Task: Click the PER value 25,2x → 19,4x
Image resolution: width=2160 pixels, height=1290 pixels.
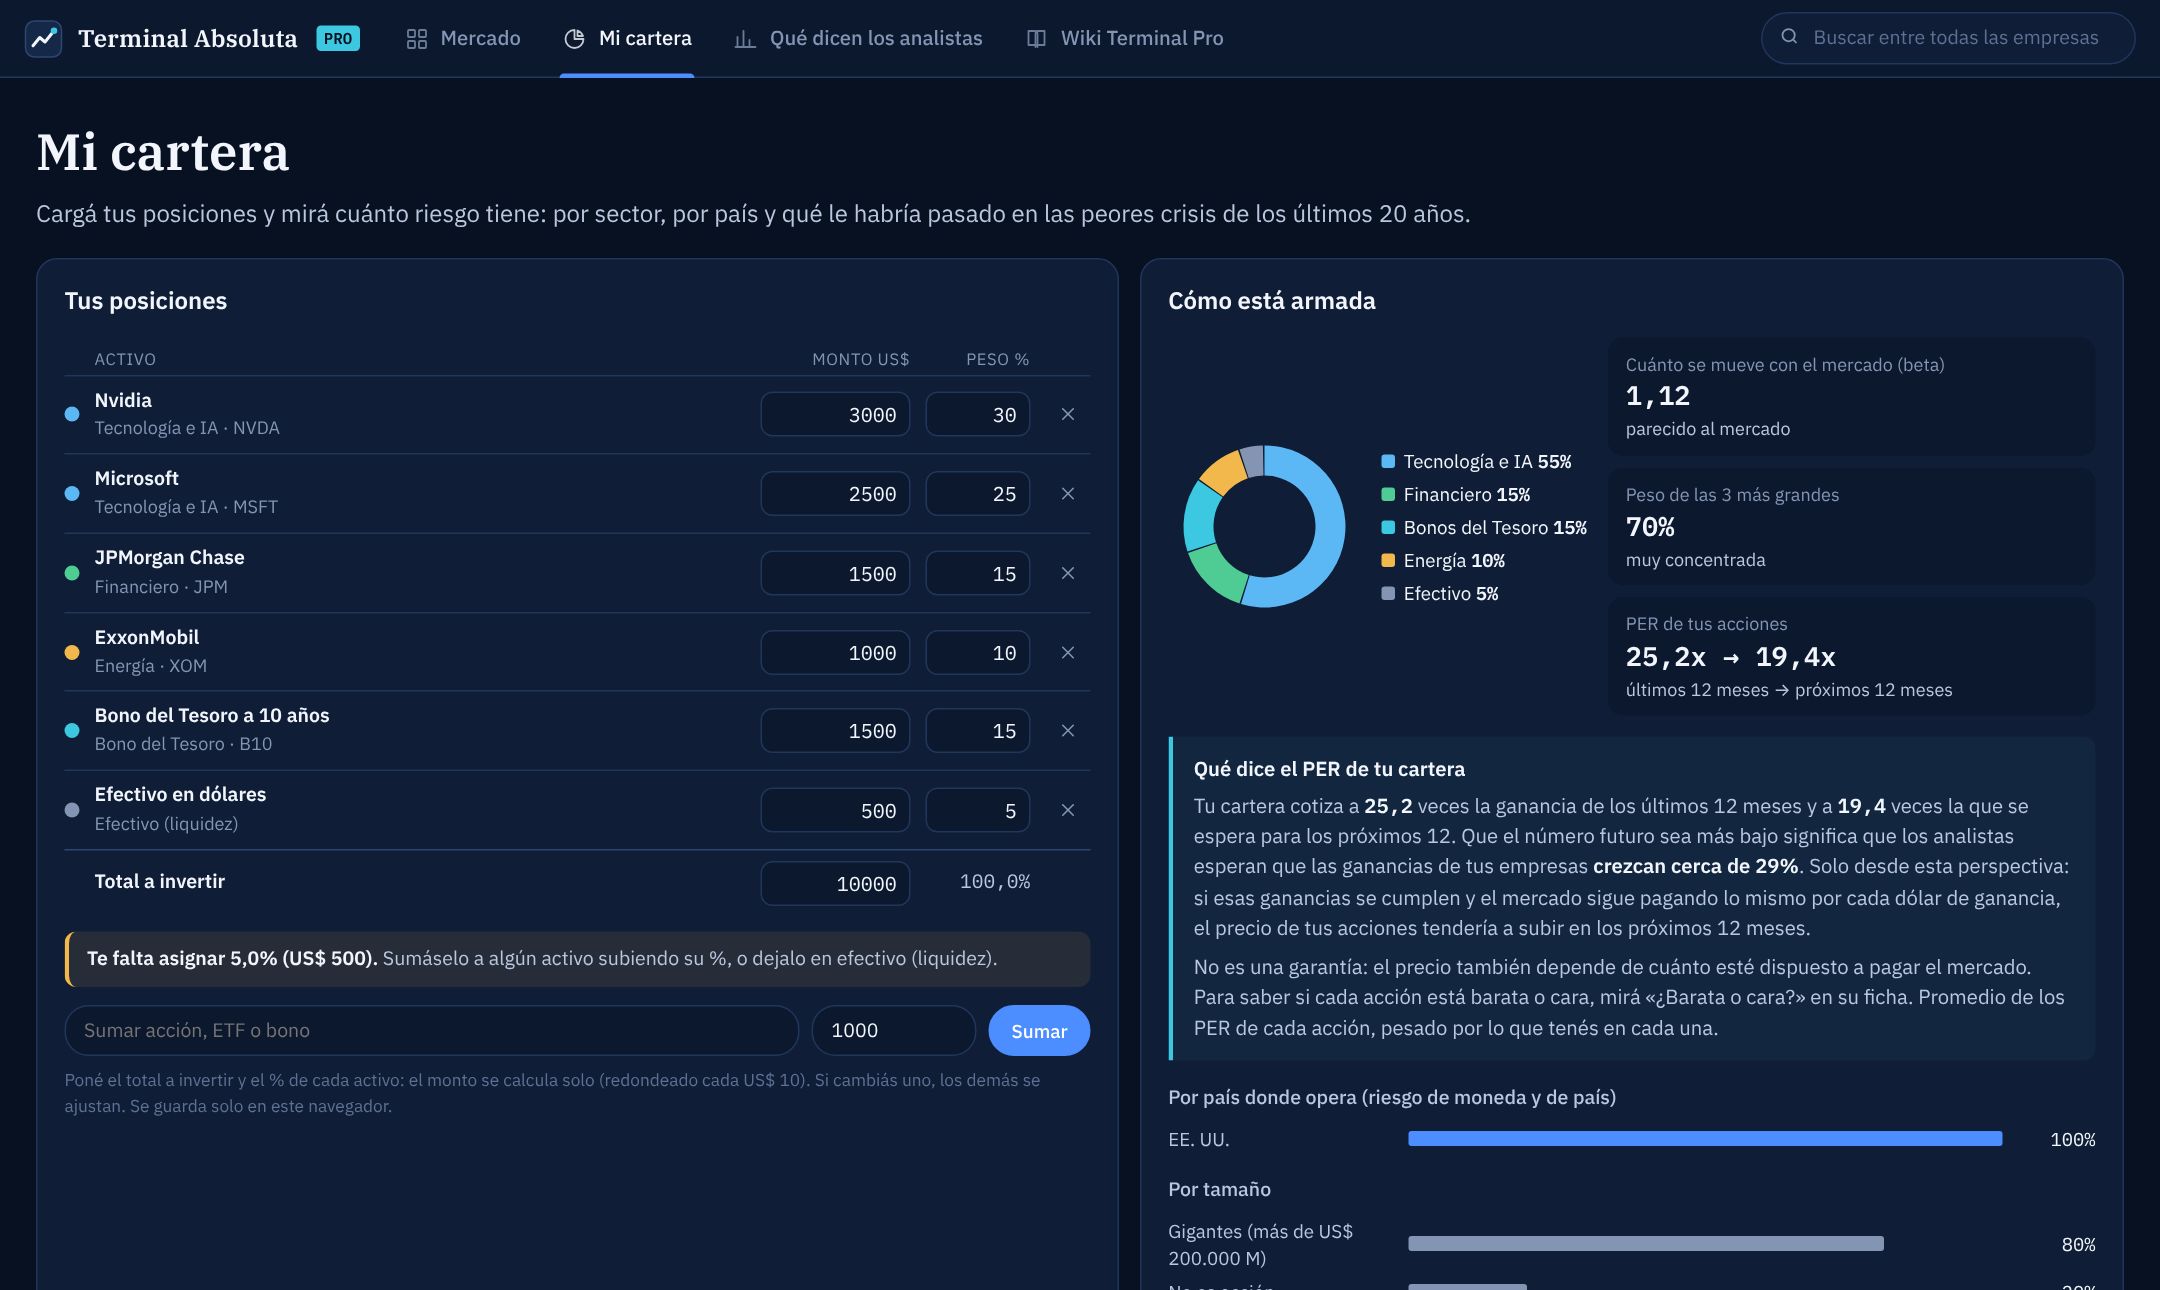Action: (x=1730, y=657)
